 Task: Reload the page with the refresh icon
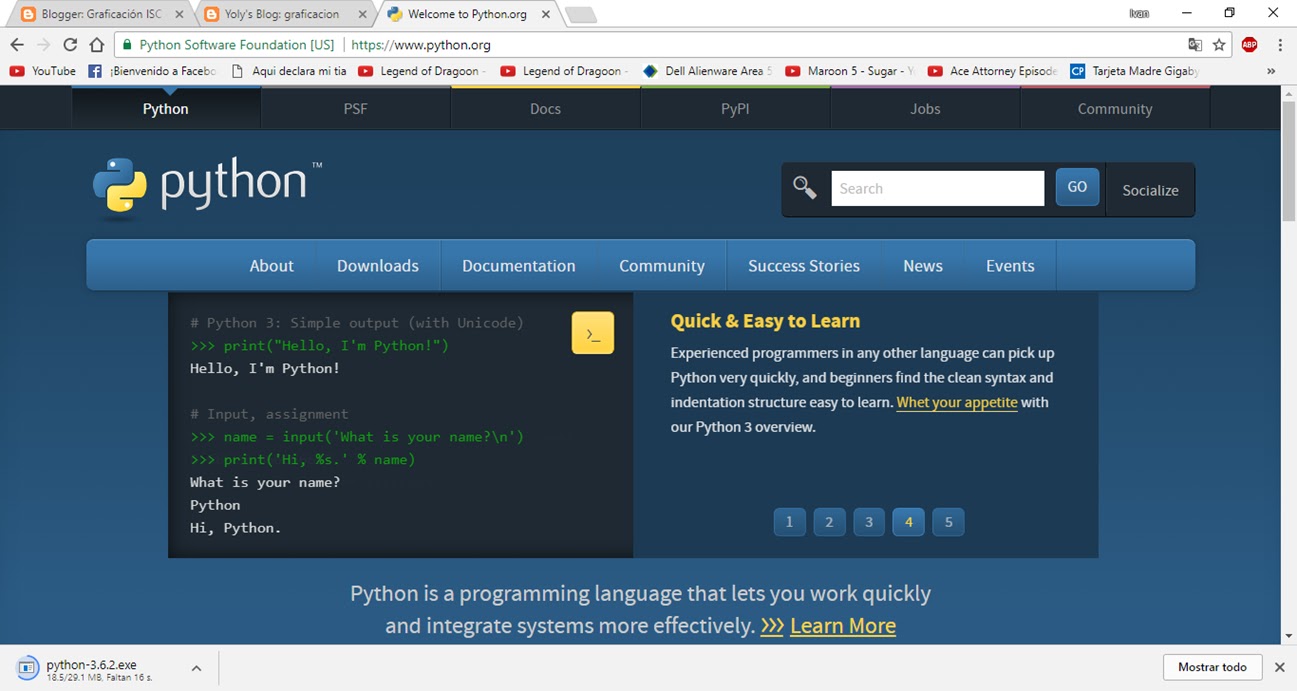pyautogui.click(x=70, y=45)
